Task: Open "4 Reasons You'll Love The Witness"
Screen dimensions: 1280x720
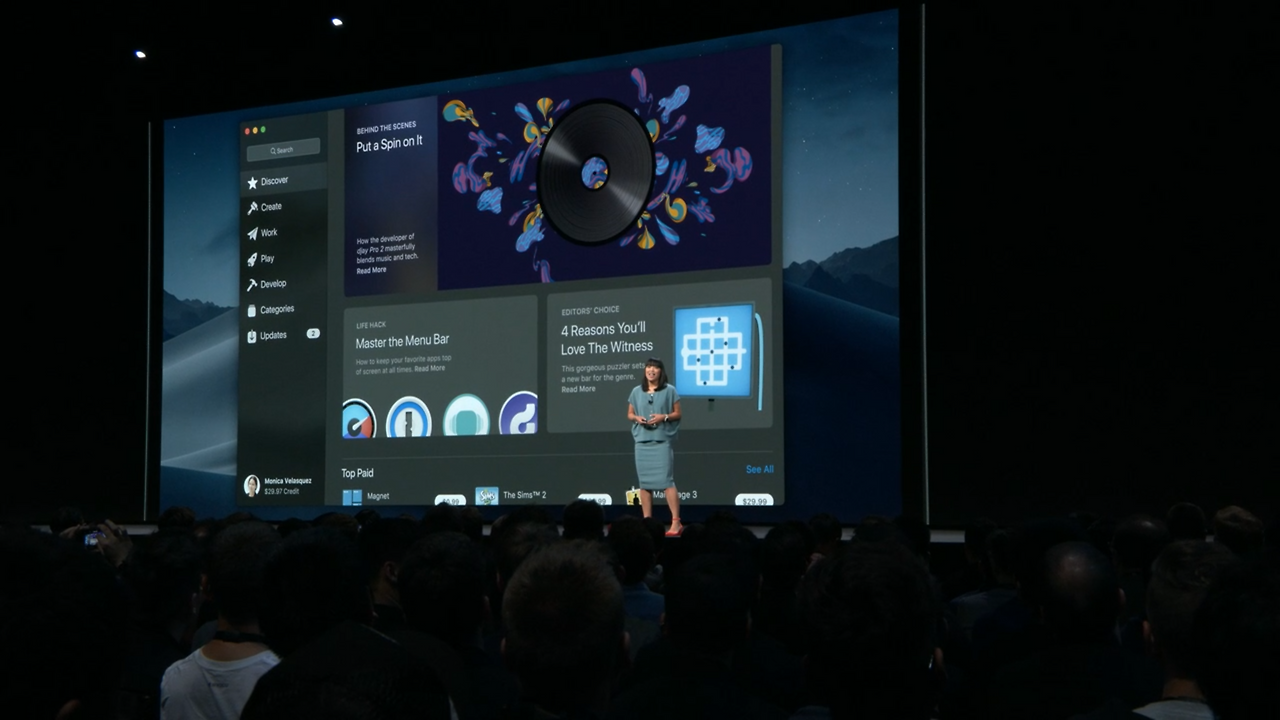Action: tap(606, 338)
